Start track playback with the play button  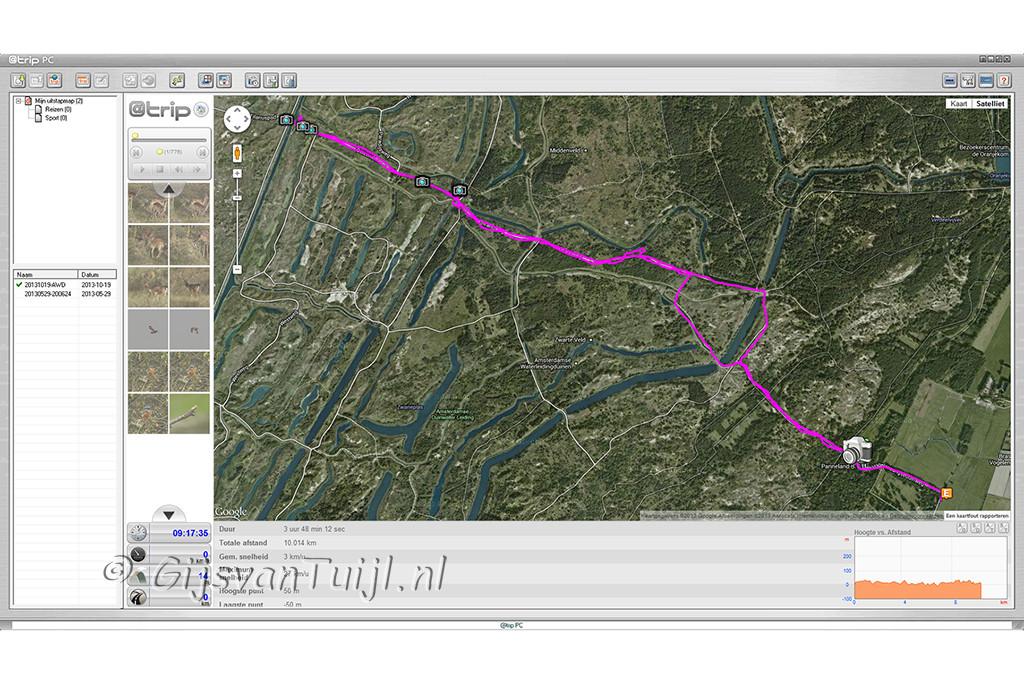pos(142,169)
